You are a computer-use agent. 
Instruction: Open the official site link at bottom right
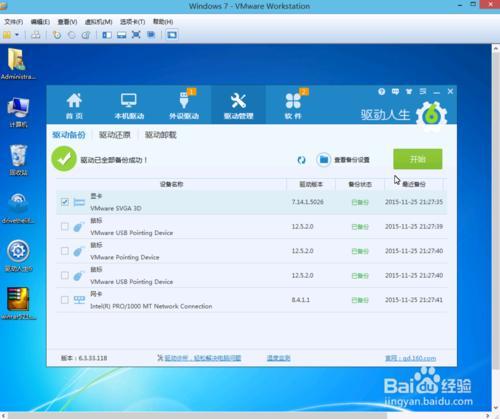(x=411, y=358)
